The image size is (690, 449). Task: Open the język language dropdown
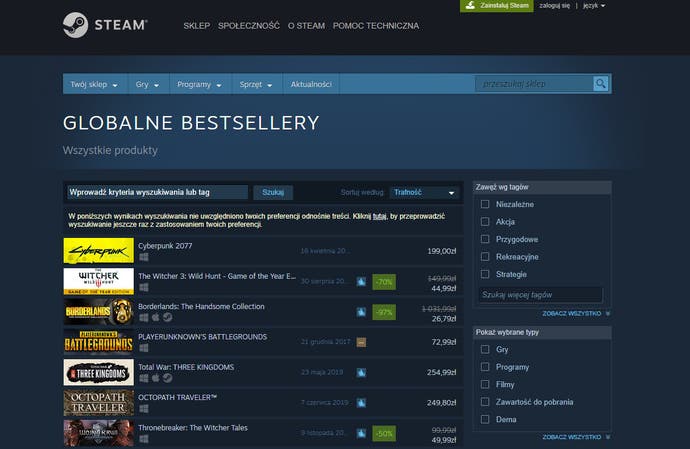pos(594,6)
